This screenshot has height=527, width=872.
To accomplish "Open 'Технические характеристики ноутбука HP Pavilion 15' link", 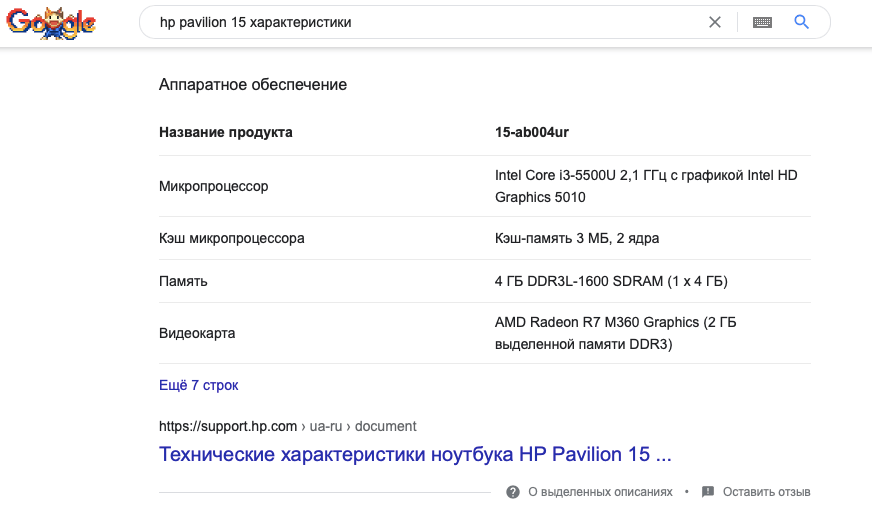I will tap(415, 454).
